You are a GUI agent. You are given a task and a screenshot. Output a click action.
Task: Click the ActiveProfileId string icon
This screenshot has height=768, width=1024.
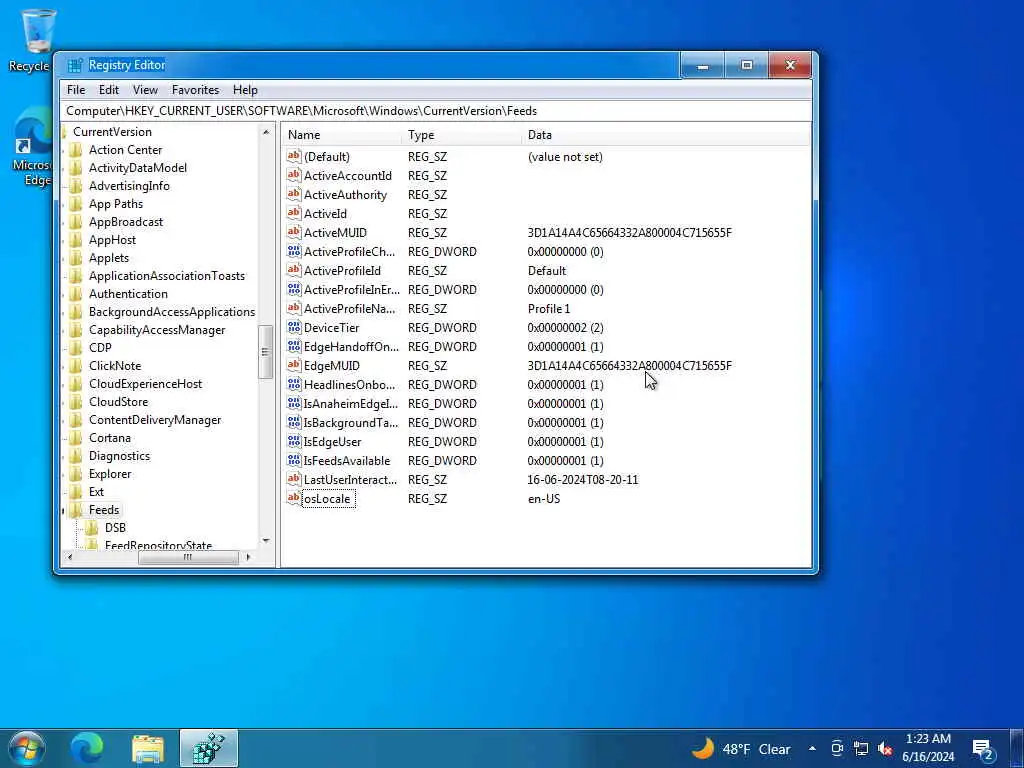294,270
